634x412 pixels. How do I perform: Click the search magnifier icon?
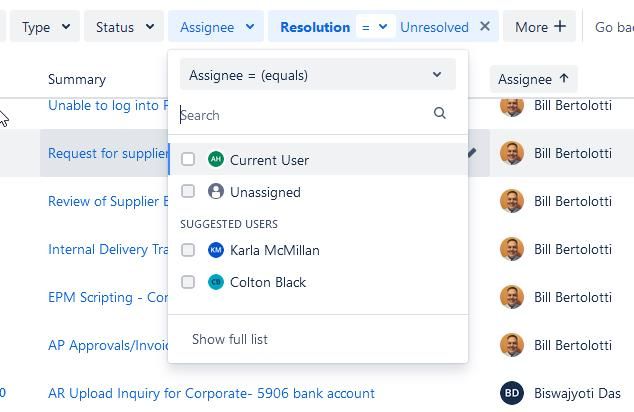(440, 113)
